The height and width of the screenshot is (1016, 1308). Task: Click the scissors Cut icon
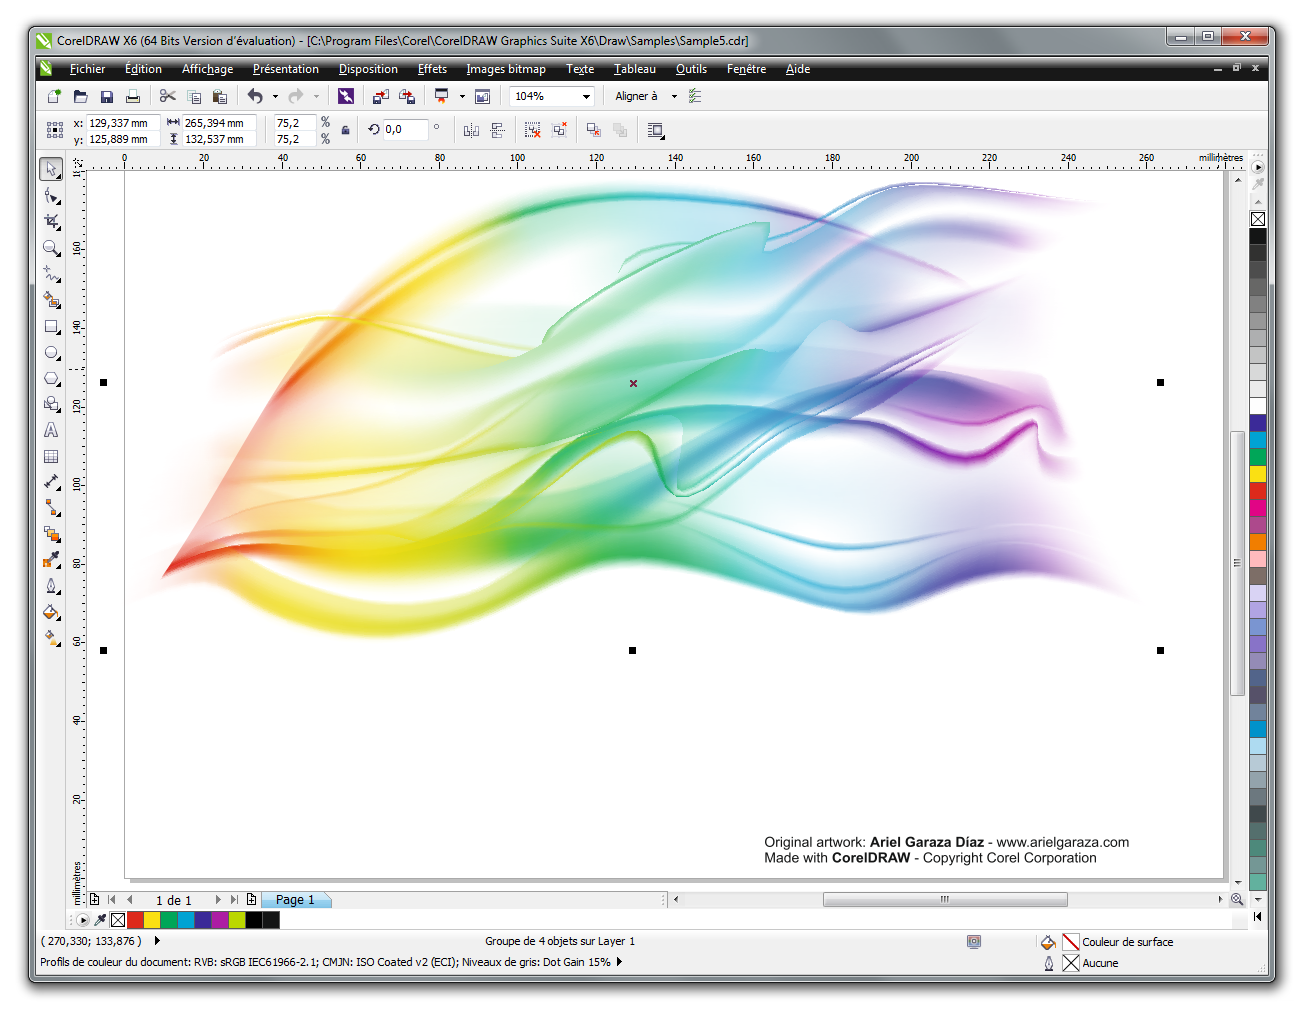tap(167, 96)
